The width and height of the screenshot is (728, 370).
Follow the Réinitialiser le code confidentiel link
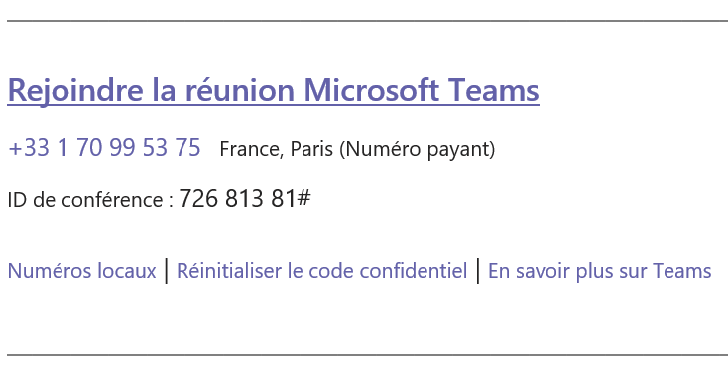[x=322, y=271]
